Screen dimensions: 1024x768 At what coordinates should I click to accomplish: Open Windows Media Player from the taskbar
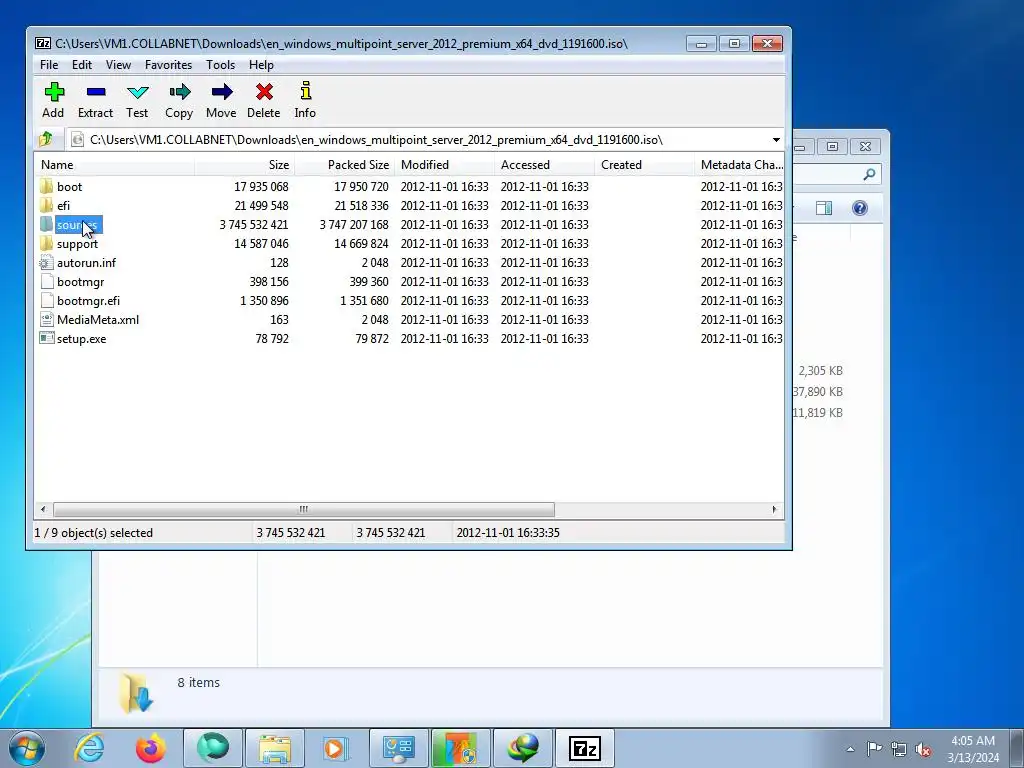click(337, 748)
